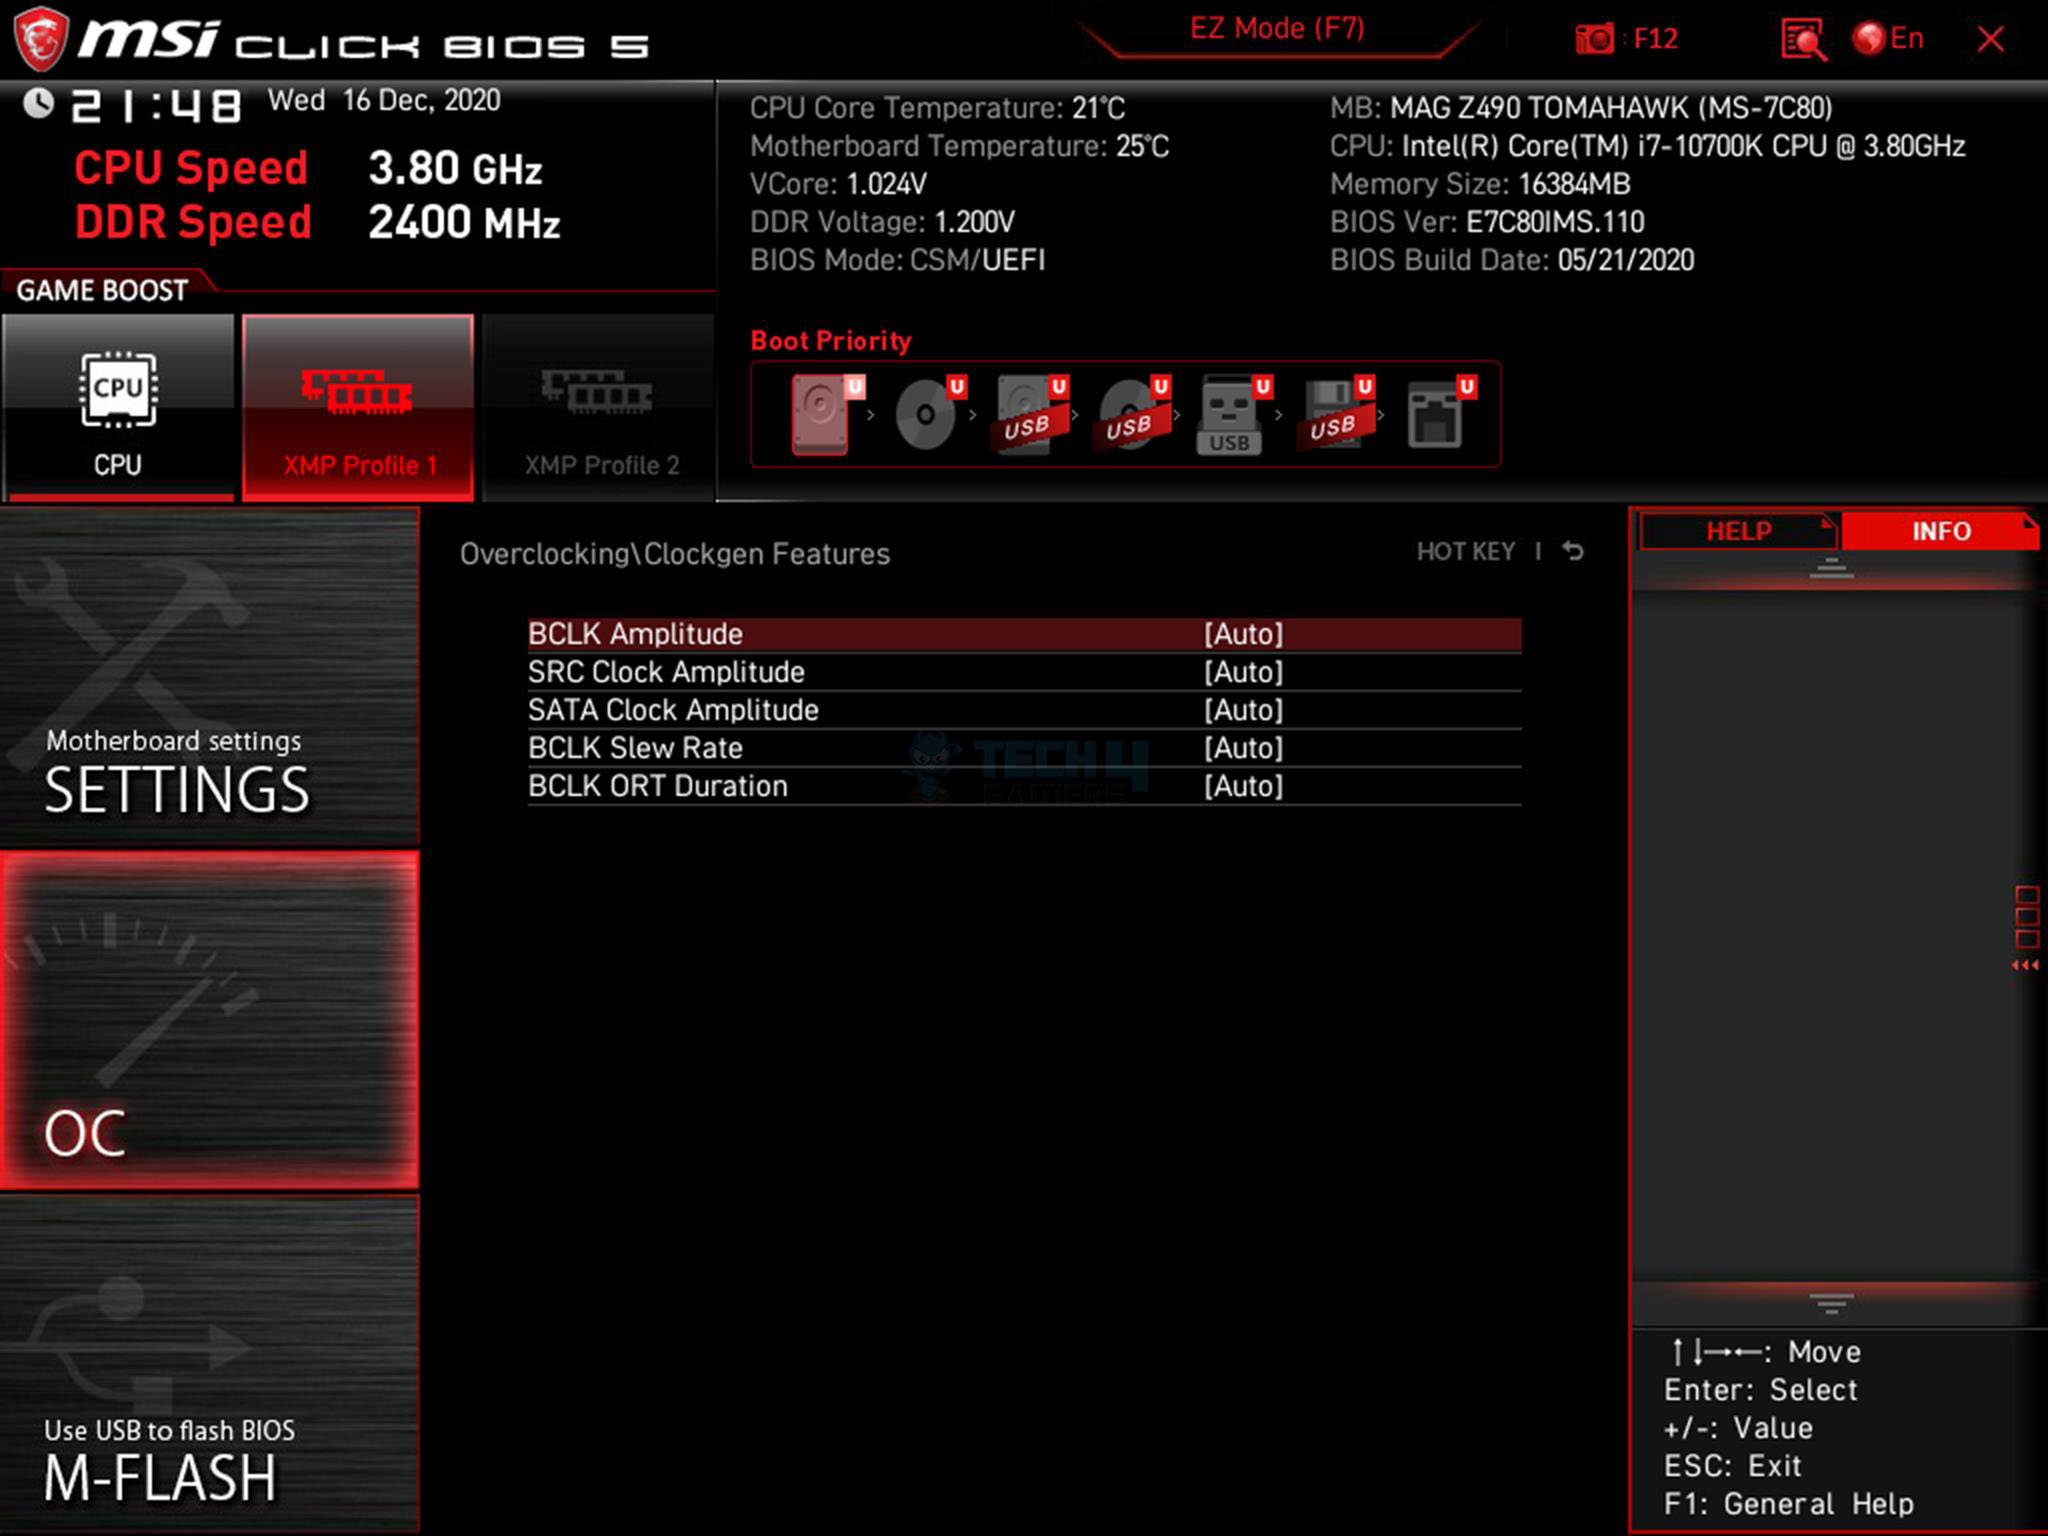
Task: Click the BIOS Ver E7C80IMS.110 text
Action: pos(1487,222)
